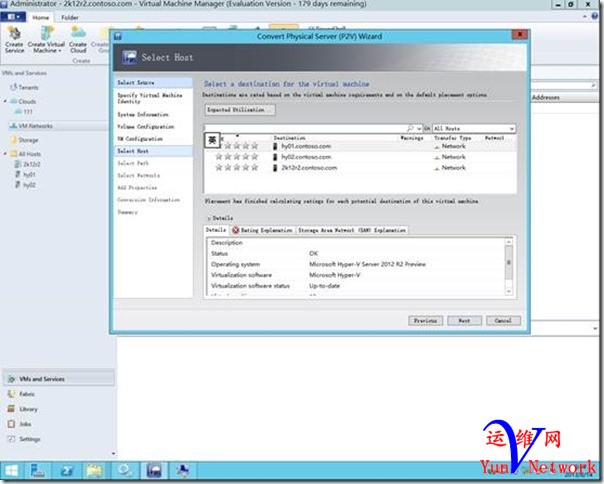
Task: Click the star rating for hy02.contoso.com
Action: 237,157
